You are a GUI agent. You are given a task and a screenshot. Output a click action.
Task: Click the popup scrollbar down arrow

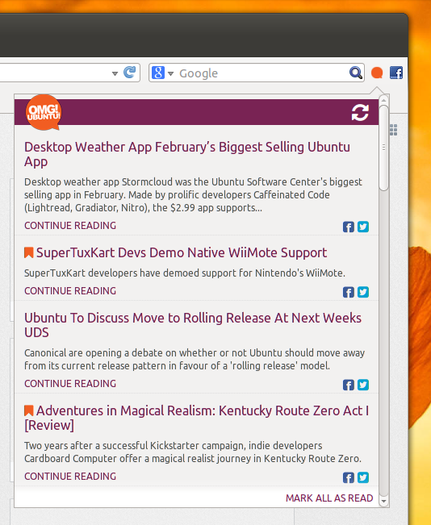tap(384, 501)
